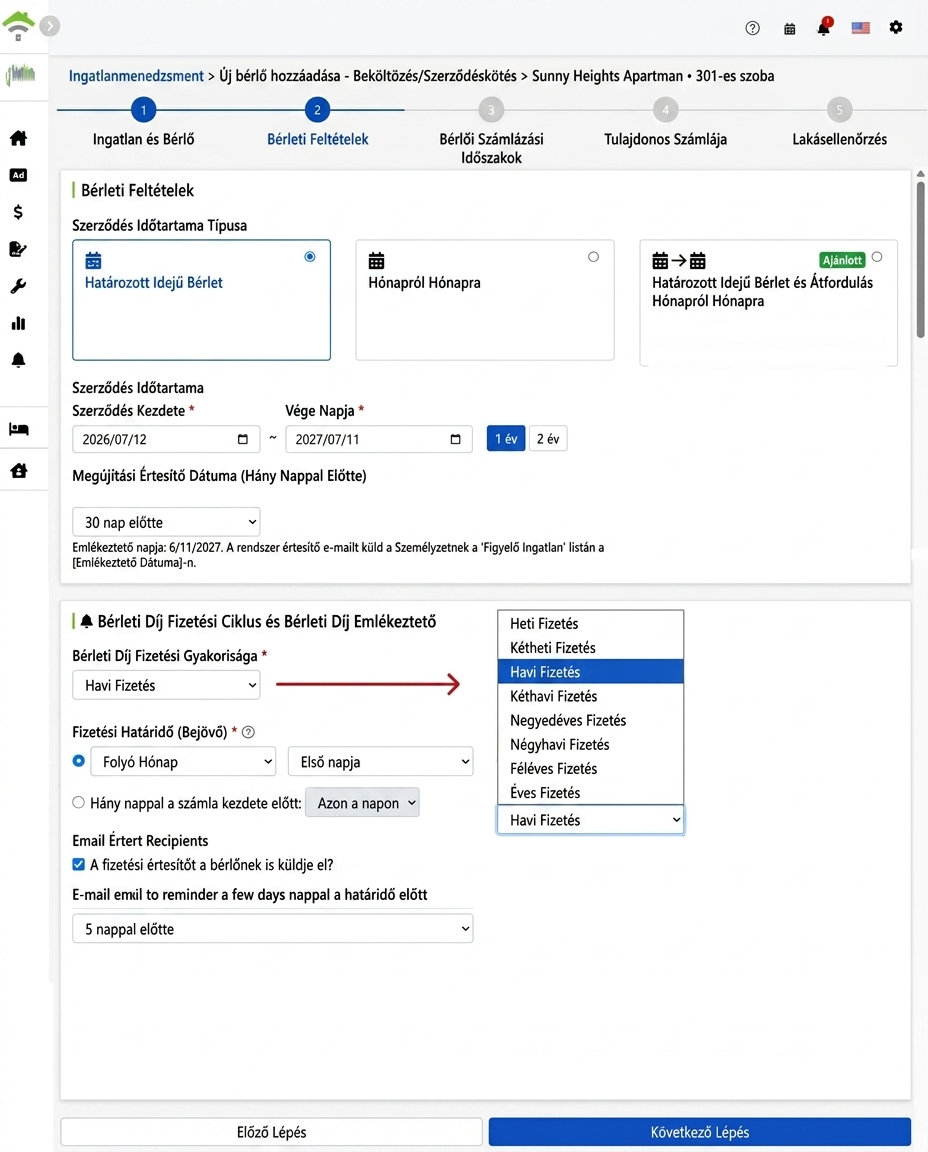Screen dimensions: 928x1152
Task: Select the Ajánlott Átfordulás radio button
Action: pos(877,257)
